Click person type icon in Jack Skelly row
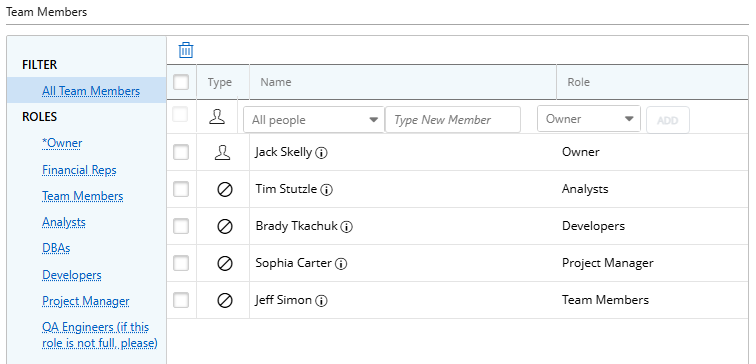Image resolution: width=756 pixels, height=364 pixels. [223, 153]
